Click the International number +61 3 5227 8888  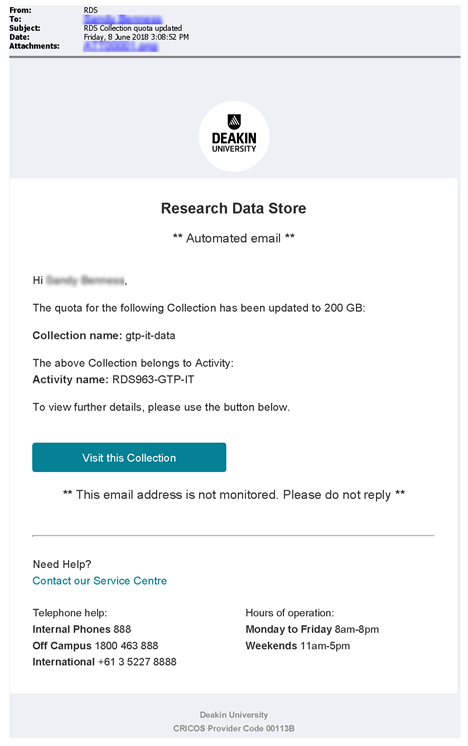coord(137,662)
